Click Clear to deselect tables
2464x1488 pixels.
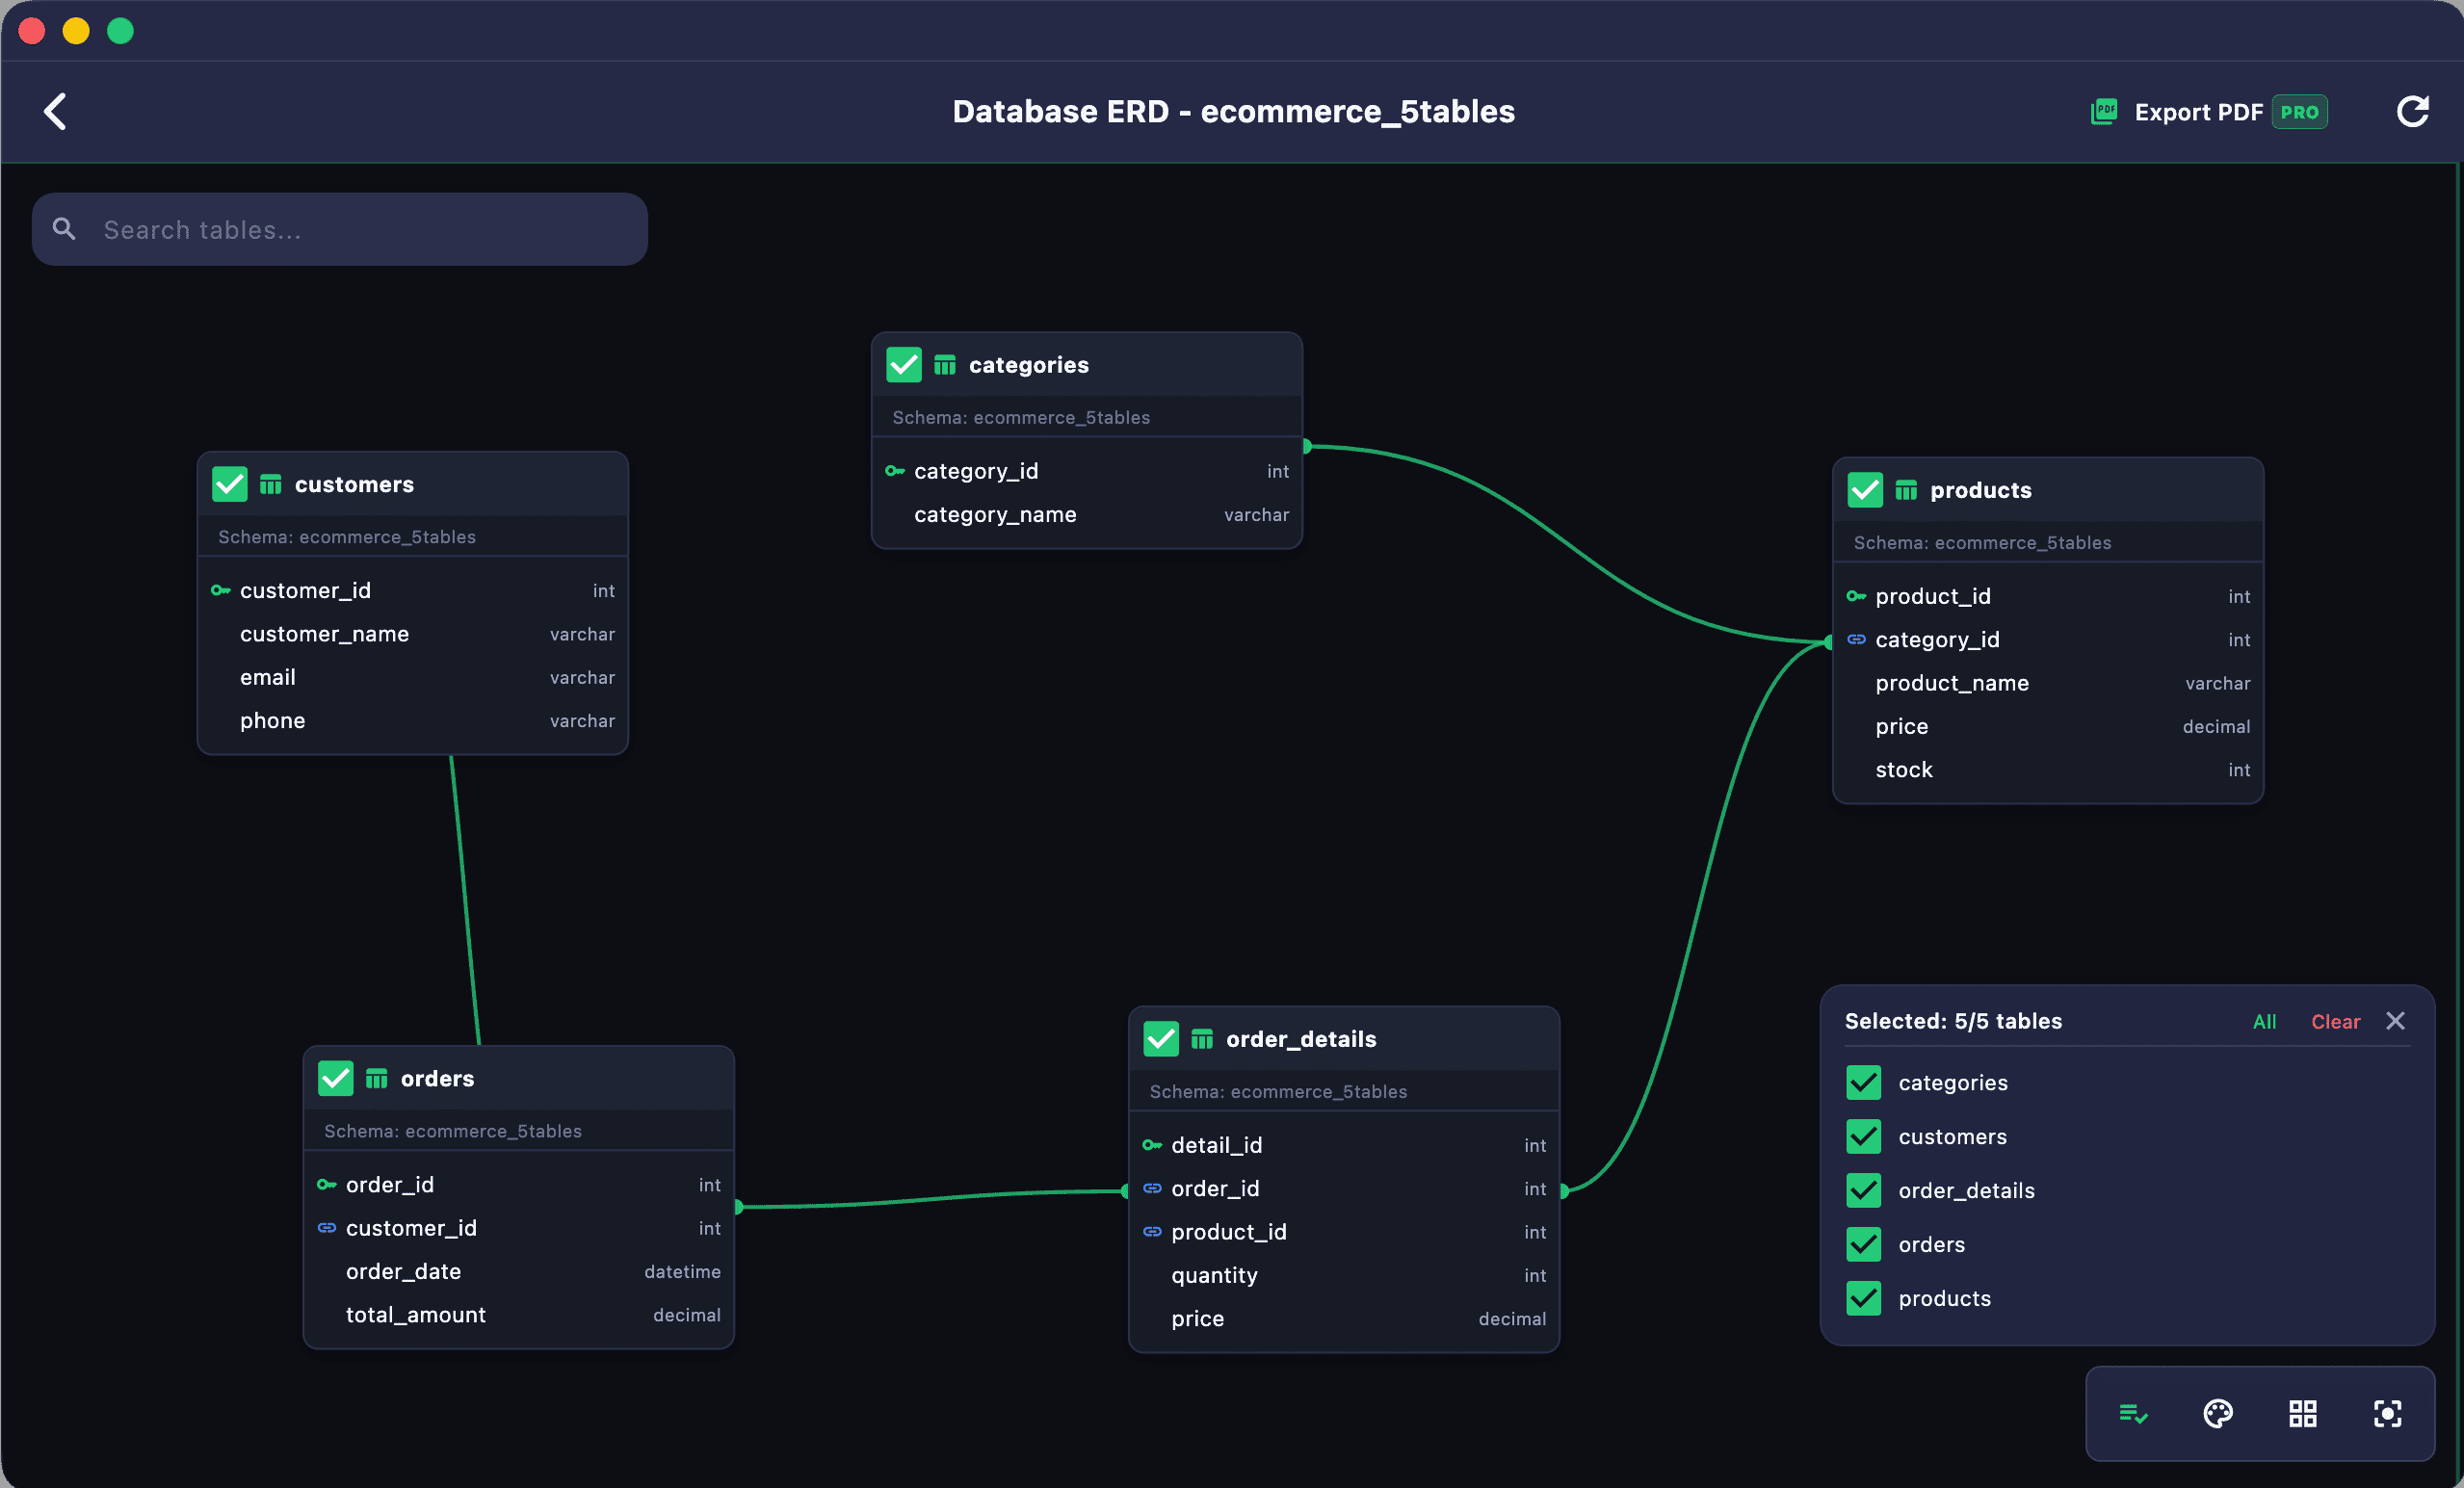point(2335,1021)
